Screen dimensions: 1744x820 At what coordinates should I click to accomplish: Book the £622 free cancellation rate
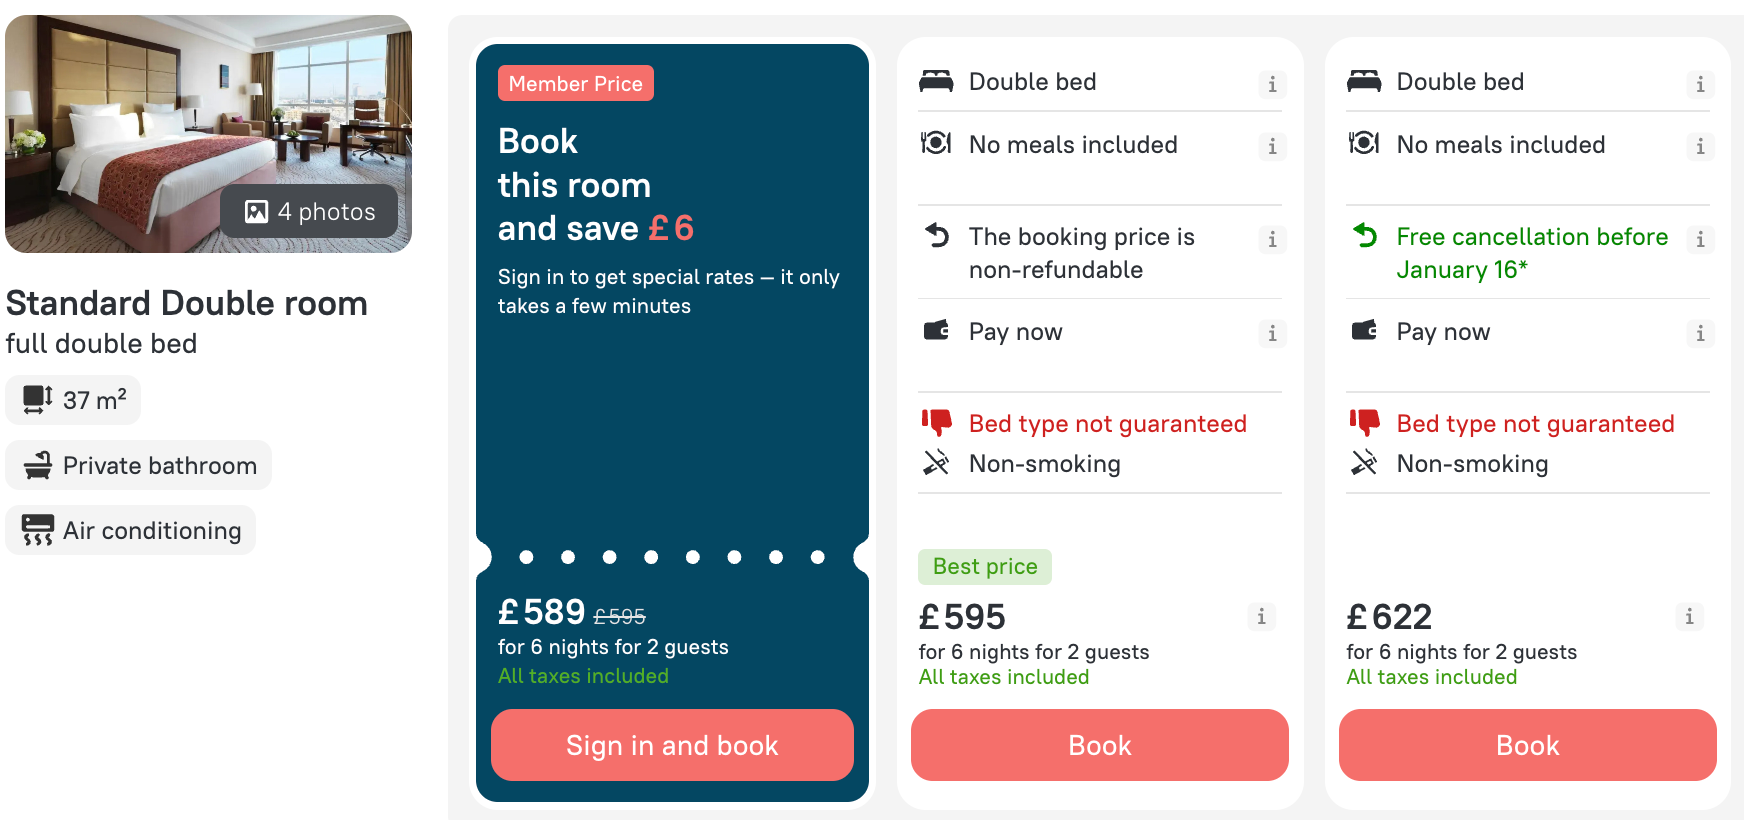click(x=1527, y=745)
